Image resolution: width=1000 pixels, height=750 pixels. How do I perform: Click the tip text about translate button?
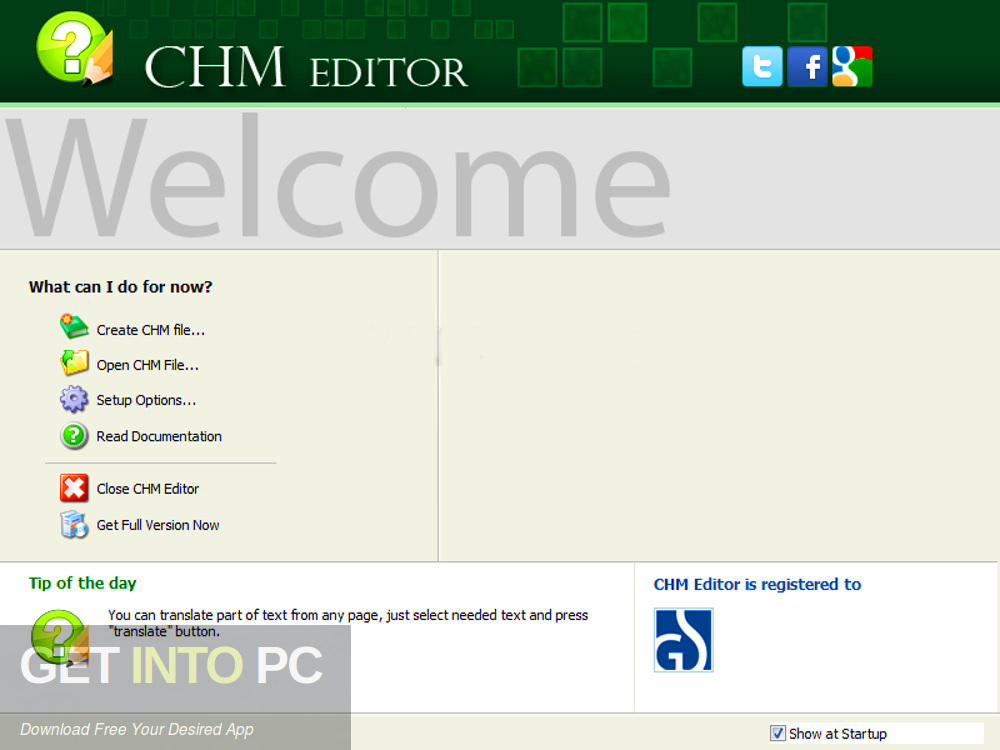pyautogui.click(x=348, y=623)
